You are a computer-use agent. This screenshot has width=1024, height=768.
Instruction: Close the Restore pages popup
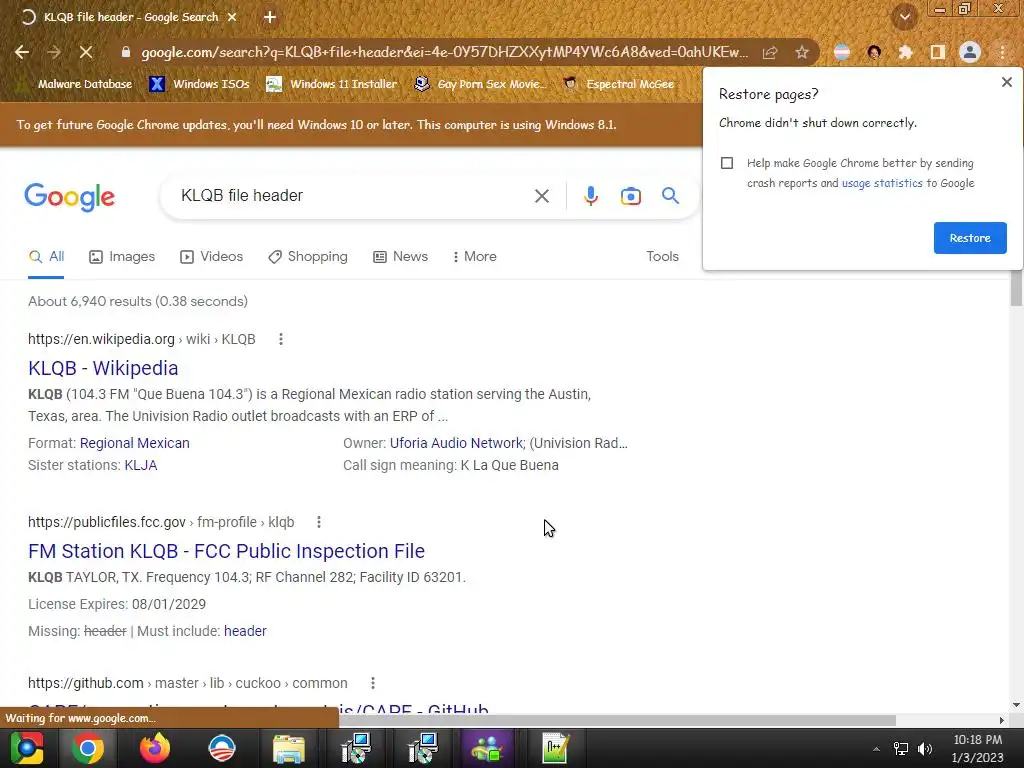(x=1006, y=82)
